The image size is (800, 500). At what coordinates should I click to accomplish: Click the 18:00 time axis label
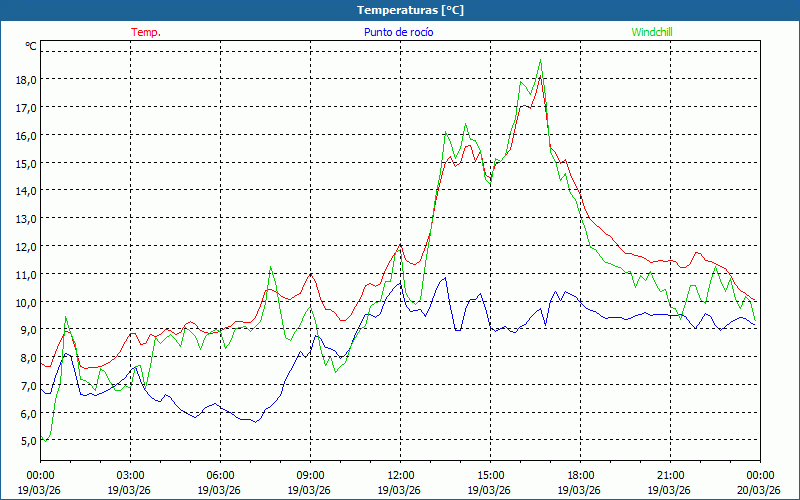580,475
